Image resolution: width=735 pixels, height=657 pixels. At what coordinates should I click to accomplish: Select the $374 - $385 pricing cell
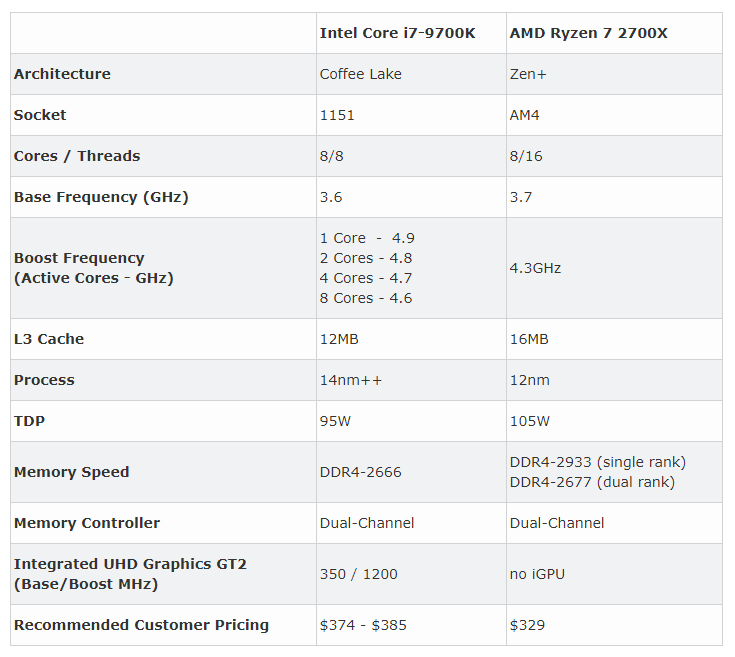363,625
